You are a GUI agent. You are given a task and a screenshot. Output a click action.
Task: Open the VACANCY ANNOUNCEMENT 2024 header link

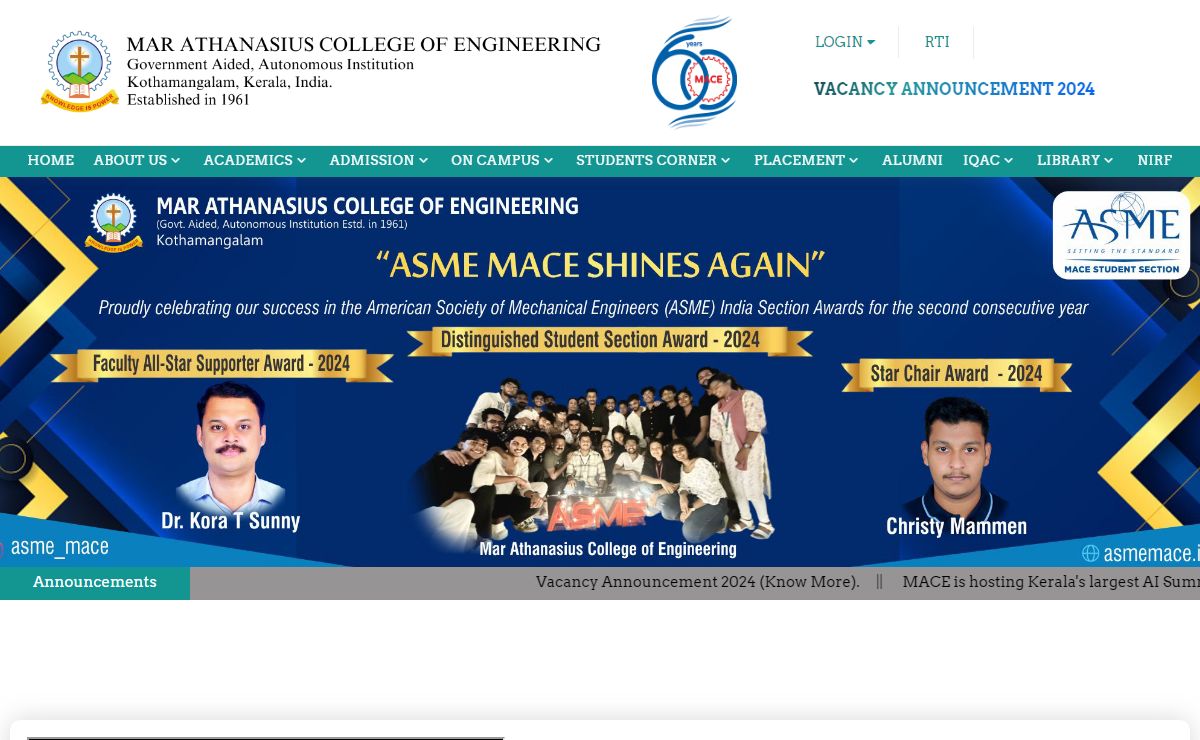pyautogui.click(x=954, y=89)
